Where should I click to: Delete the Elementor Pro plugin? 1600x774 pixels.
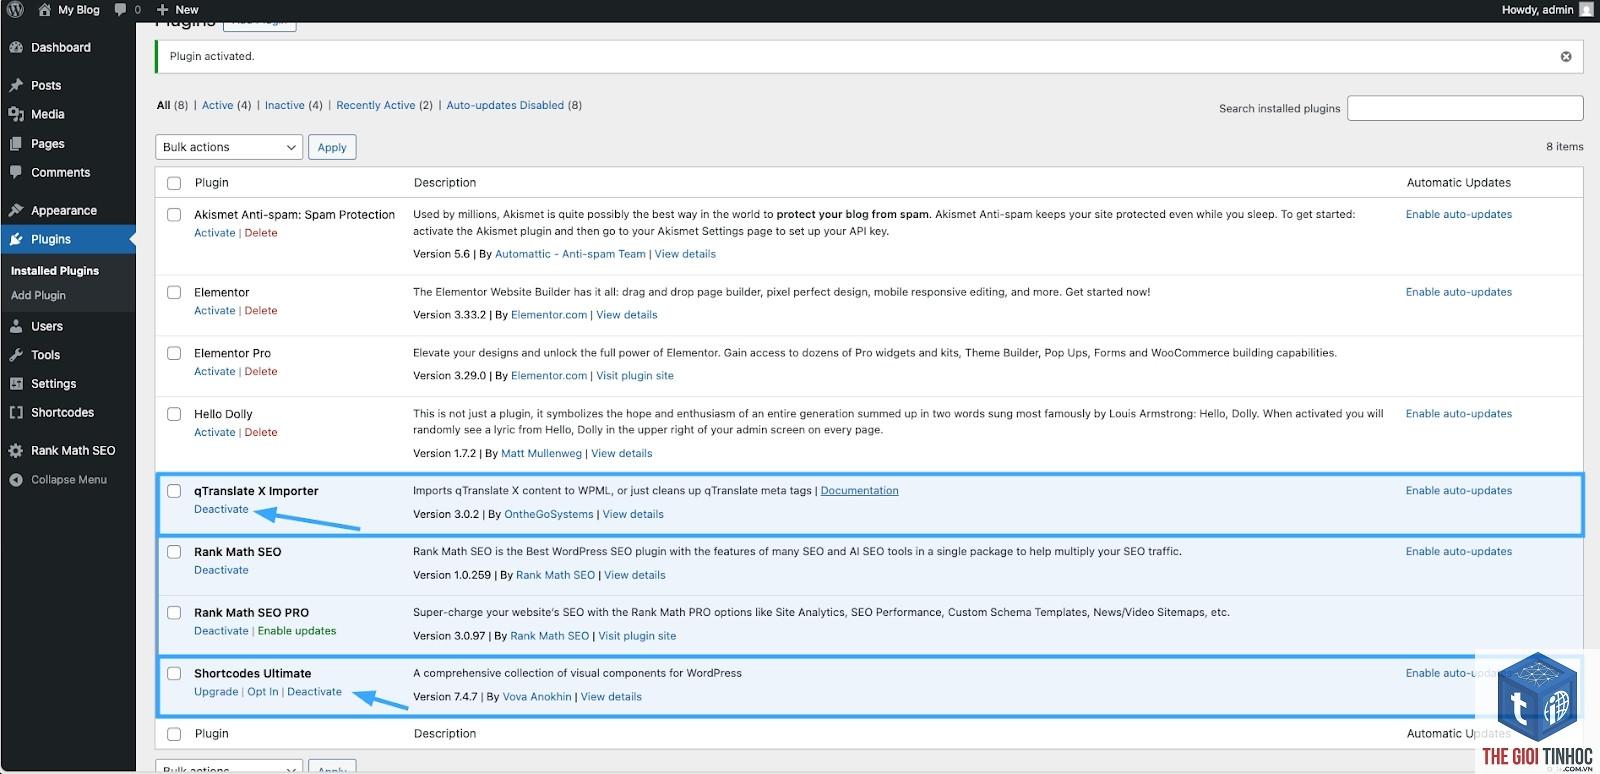point(261,372)
